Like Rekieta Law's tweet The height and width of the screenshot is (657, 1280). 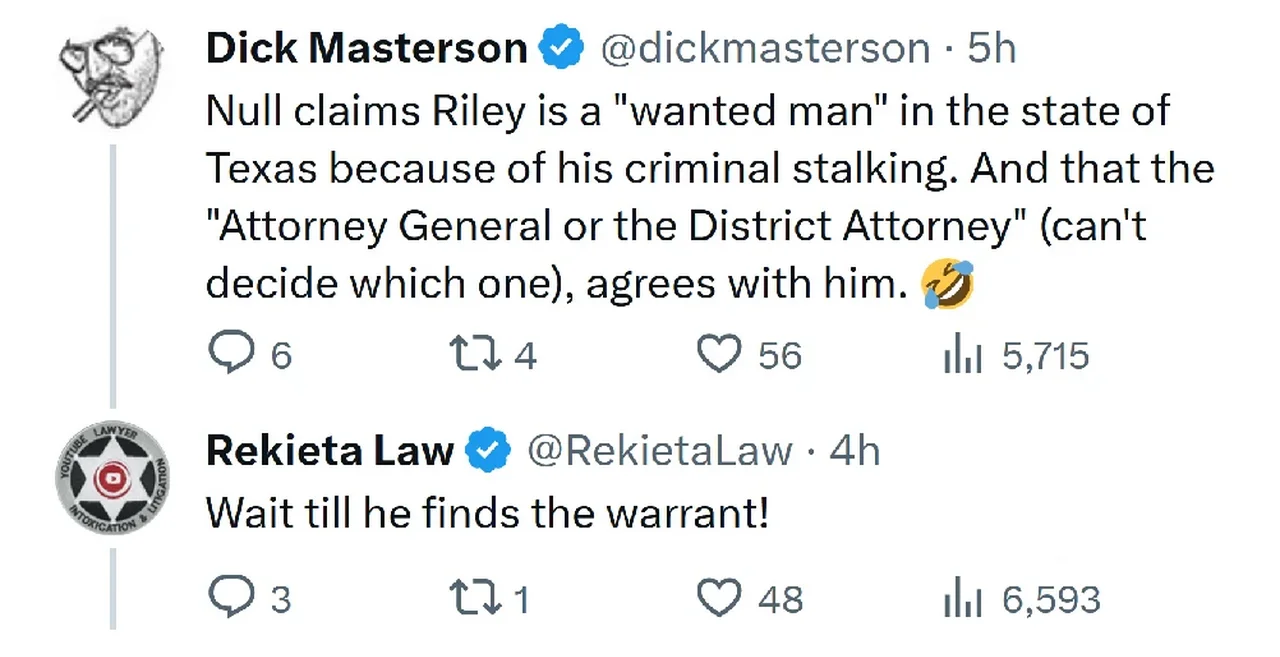(716, 598)
